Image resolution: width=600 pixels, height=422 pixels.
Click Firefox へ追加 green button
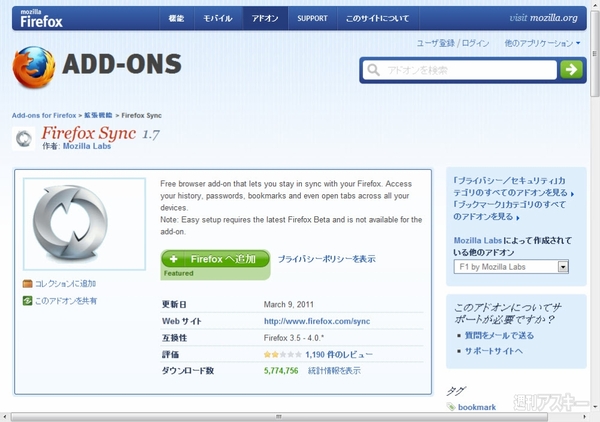(x=215, y=259)
